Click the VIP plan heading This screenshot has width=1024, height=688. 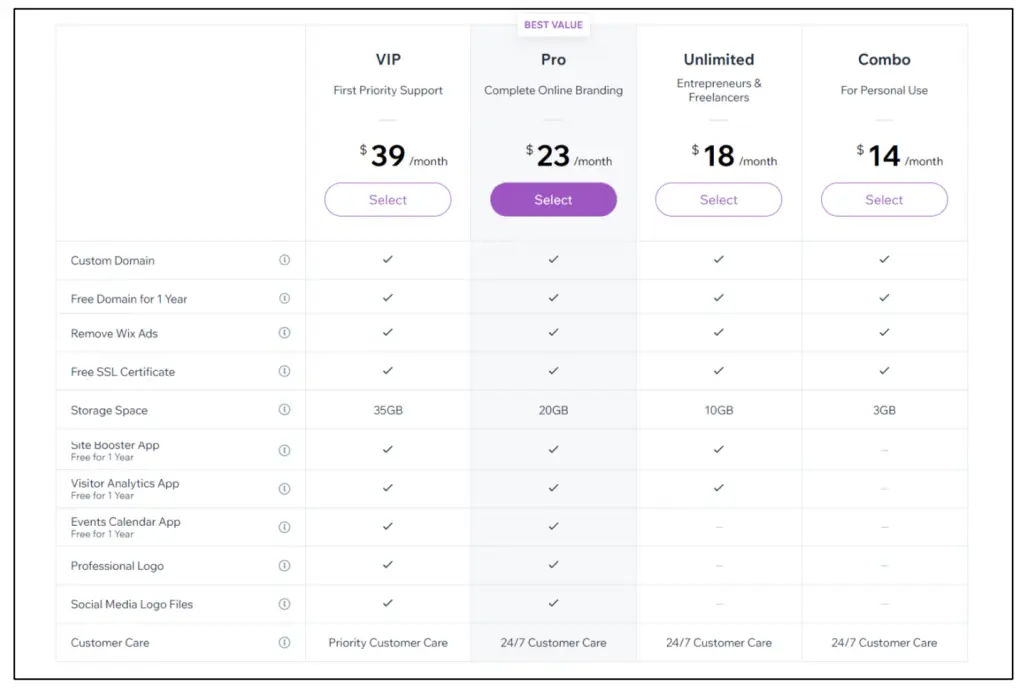click(x=387, y=60)
